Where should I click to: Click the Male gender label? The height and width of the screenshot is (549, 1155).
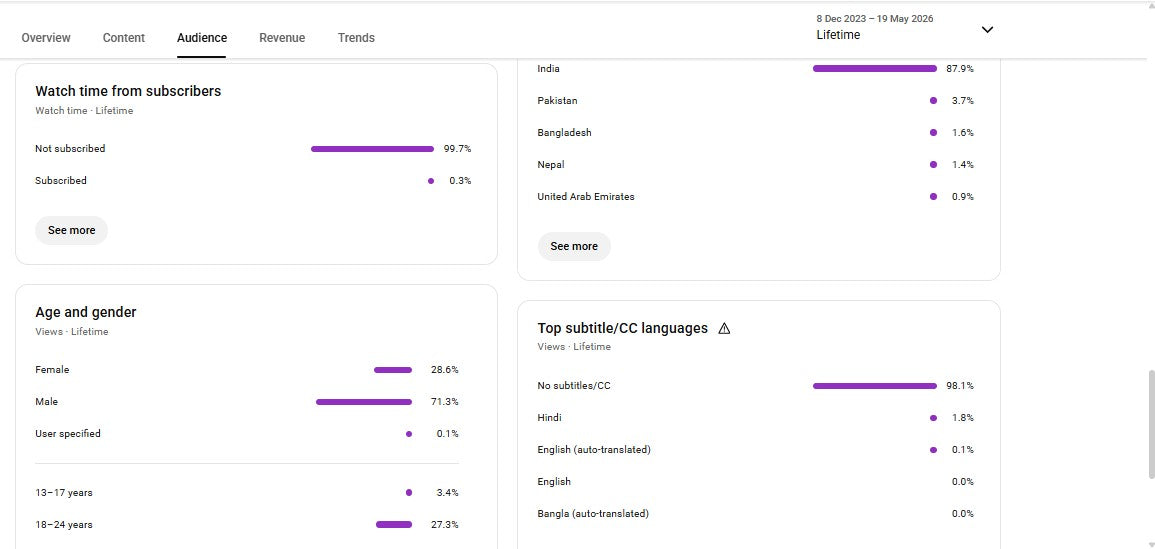[46, 402]
